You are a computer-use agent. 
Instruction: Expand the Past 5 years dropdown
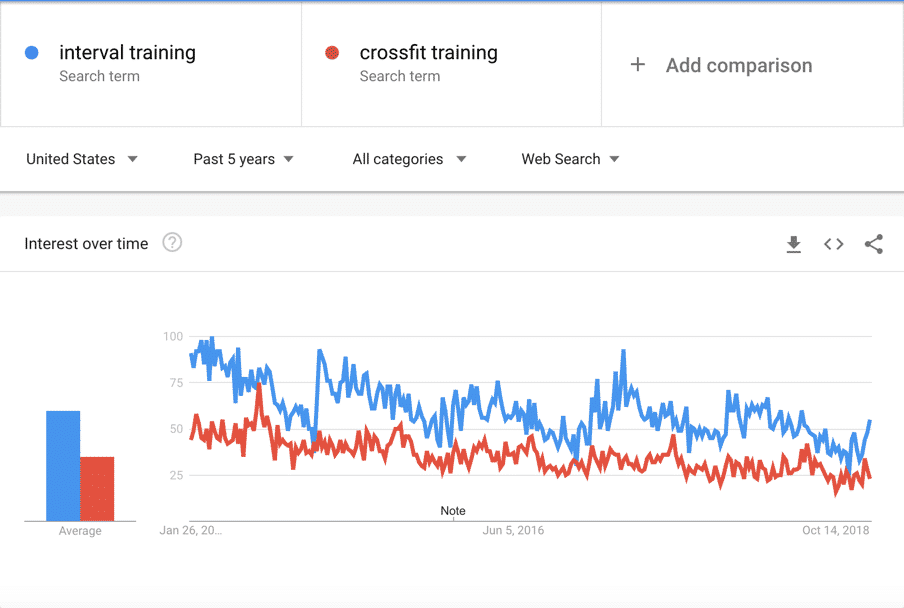tap(243, 159)
